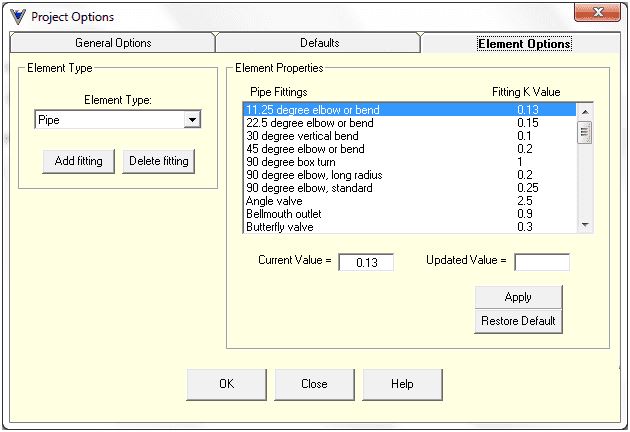This screenshot has width=630, height=432.
Task: Click the Restore Default button
Action: (x=518, y=321)
